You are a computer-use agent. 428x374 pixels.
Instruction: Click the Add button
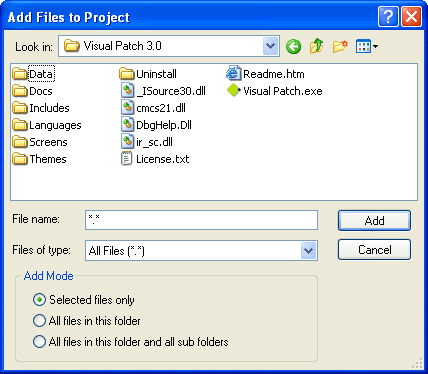click(x=374, y=220)
